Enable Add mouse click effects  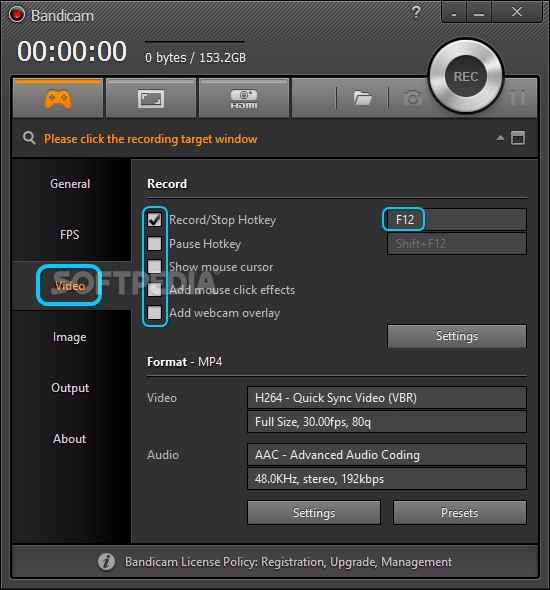pyautogui.click(x=154, y=290)
